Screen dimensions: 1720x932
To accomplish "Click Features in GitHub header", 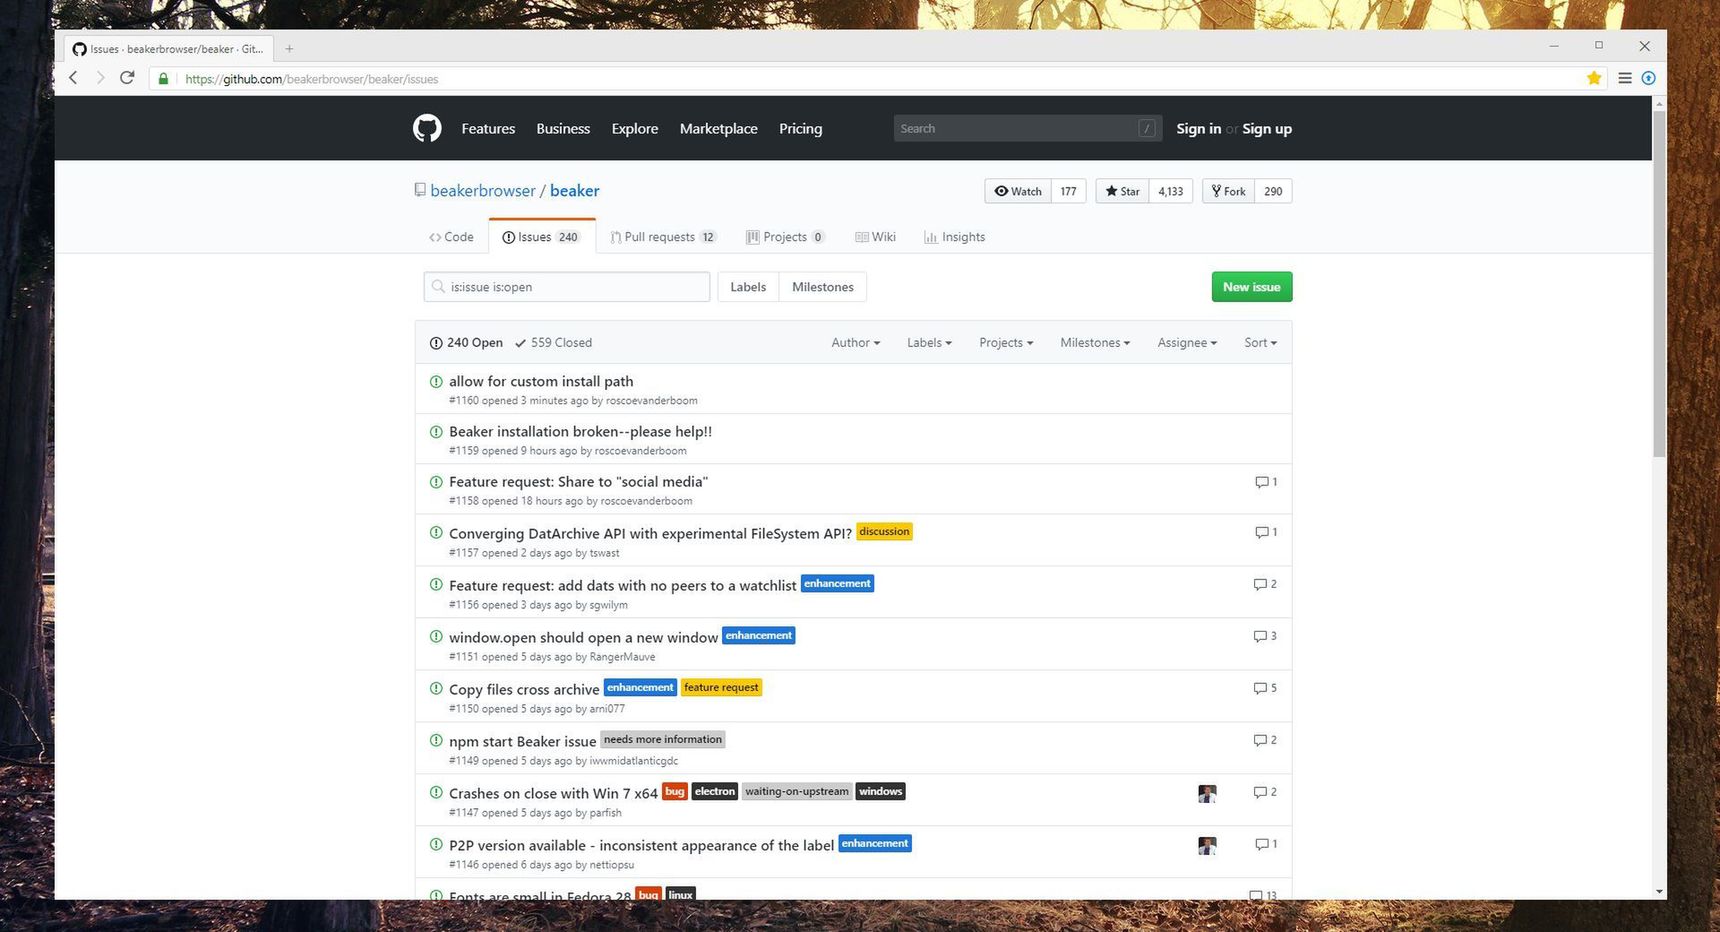I will tap(488, 129).
